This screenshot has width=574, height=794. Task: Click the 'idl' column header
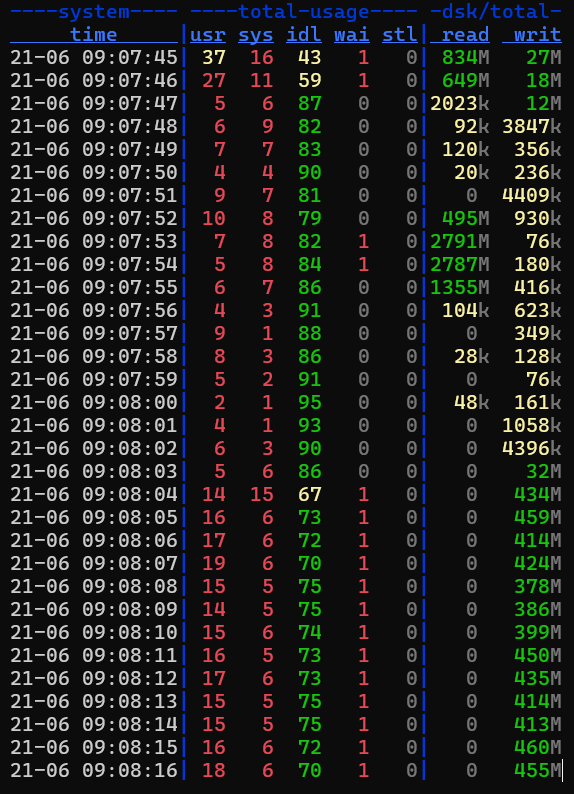tap(304, 34)
